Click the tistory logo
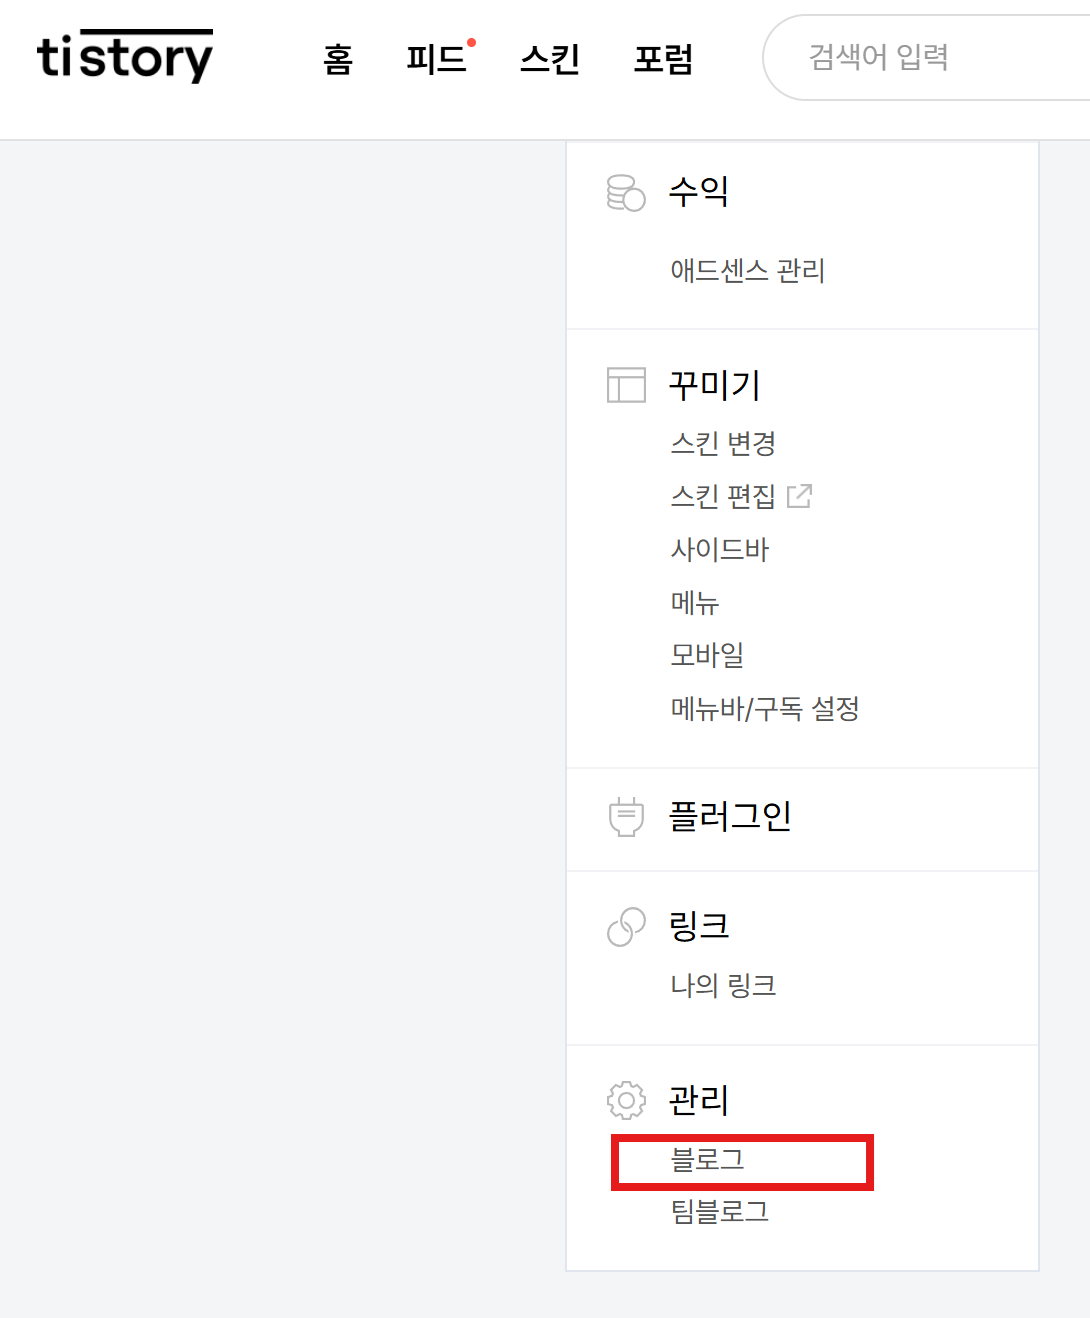Image resolution: width=1090 pixels, height=1318 pixels. [x=124, y=57]
